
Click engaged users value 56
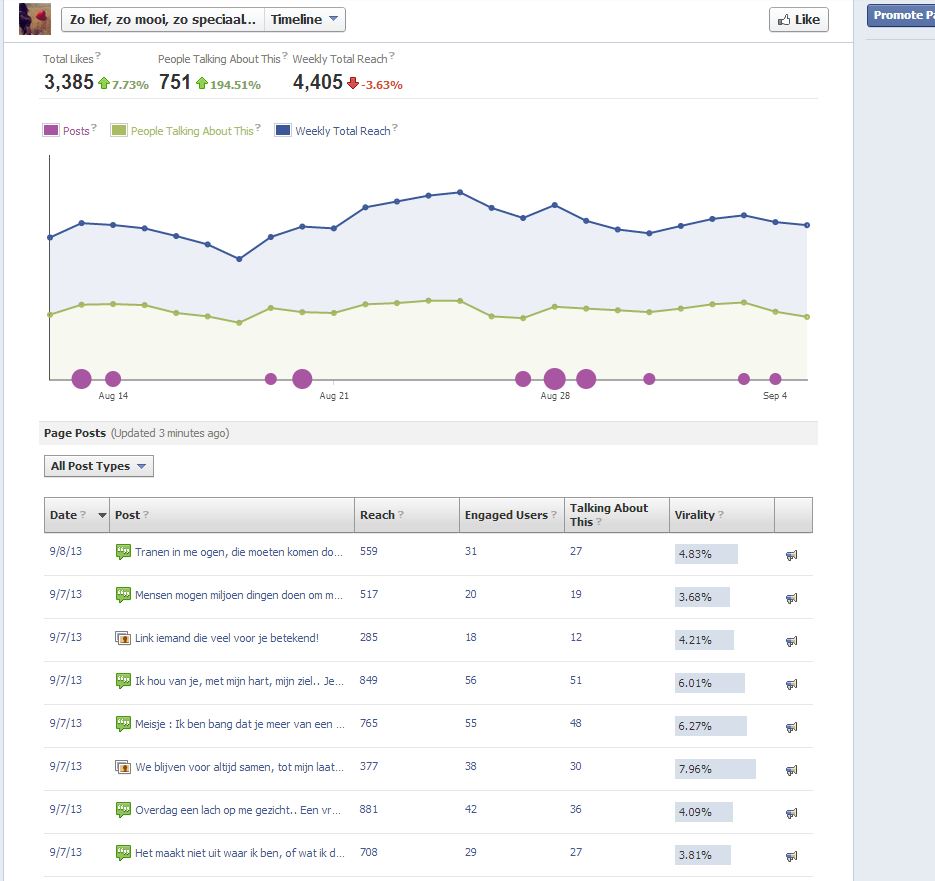(x=470, y=681)
